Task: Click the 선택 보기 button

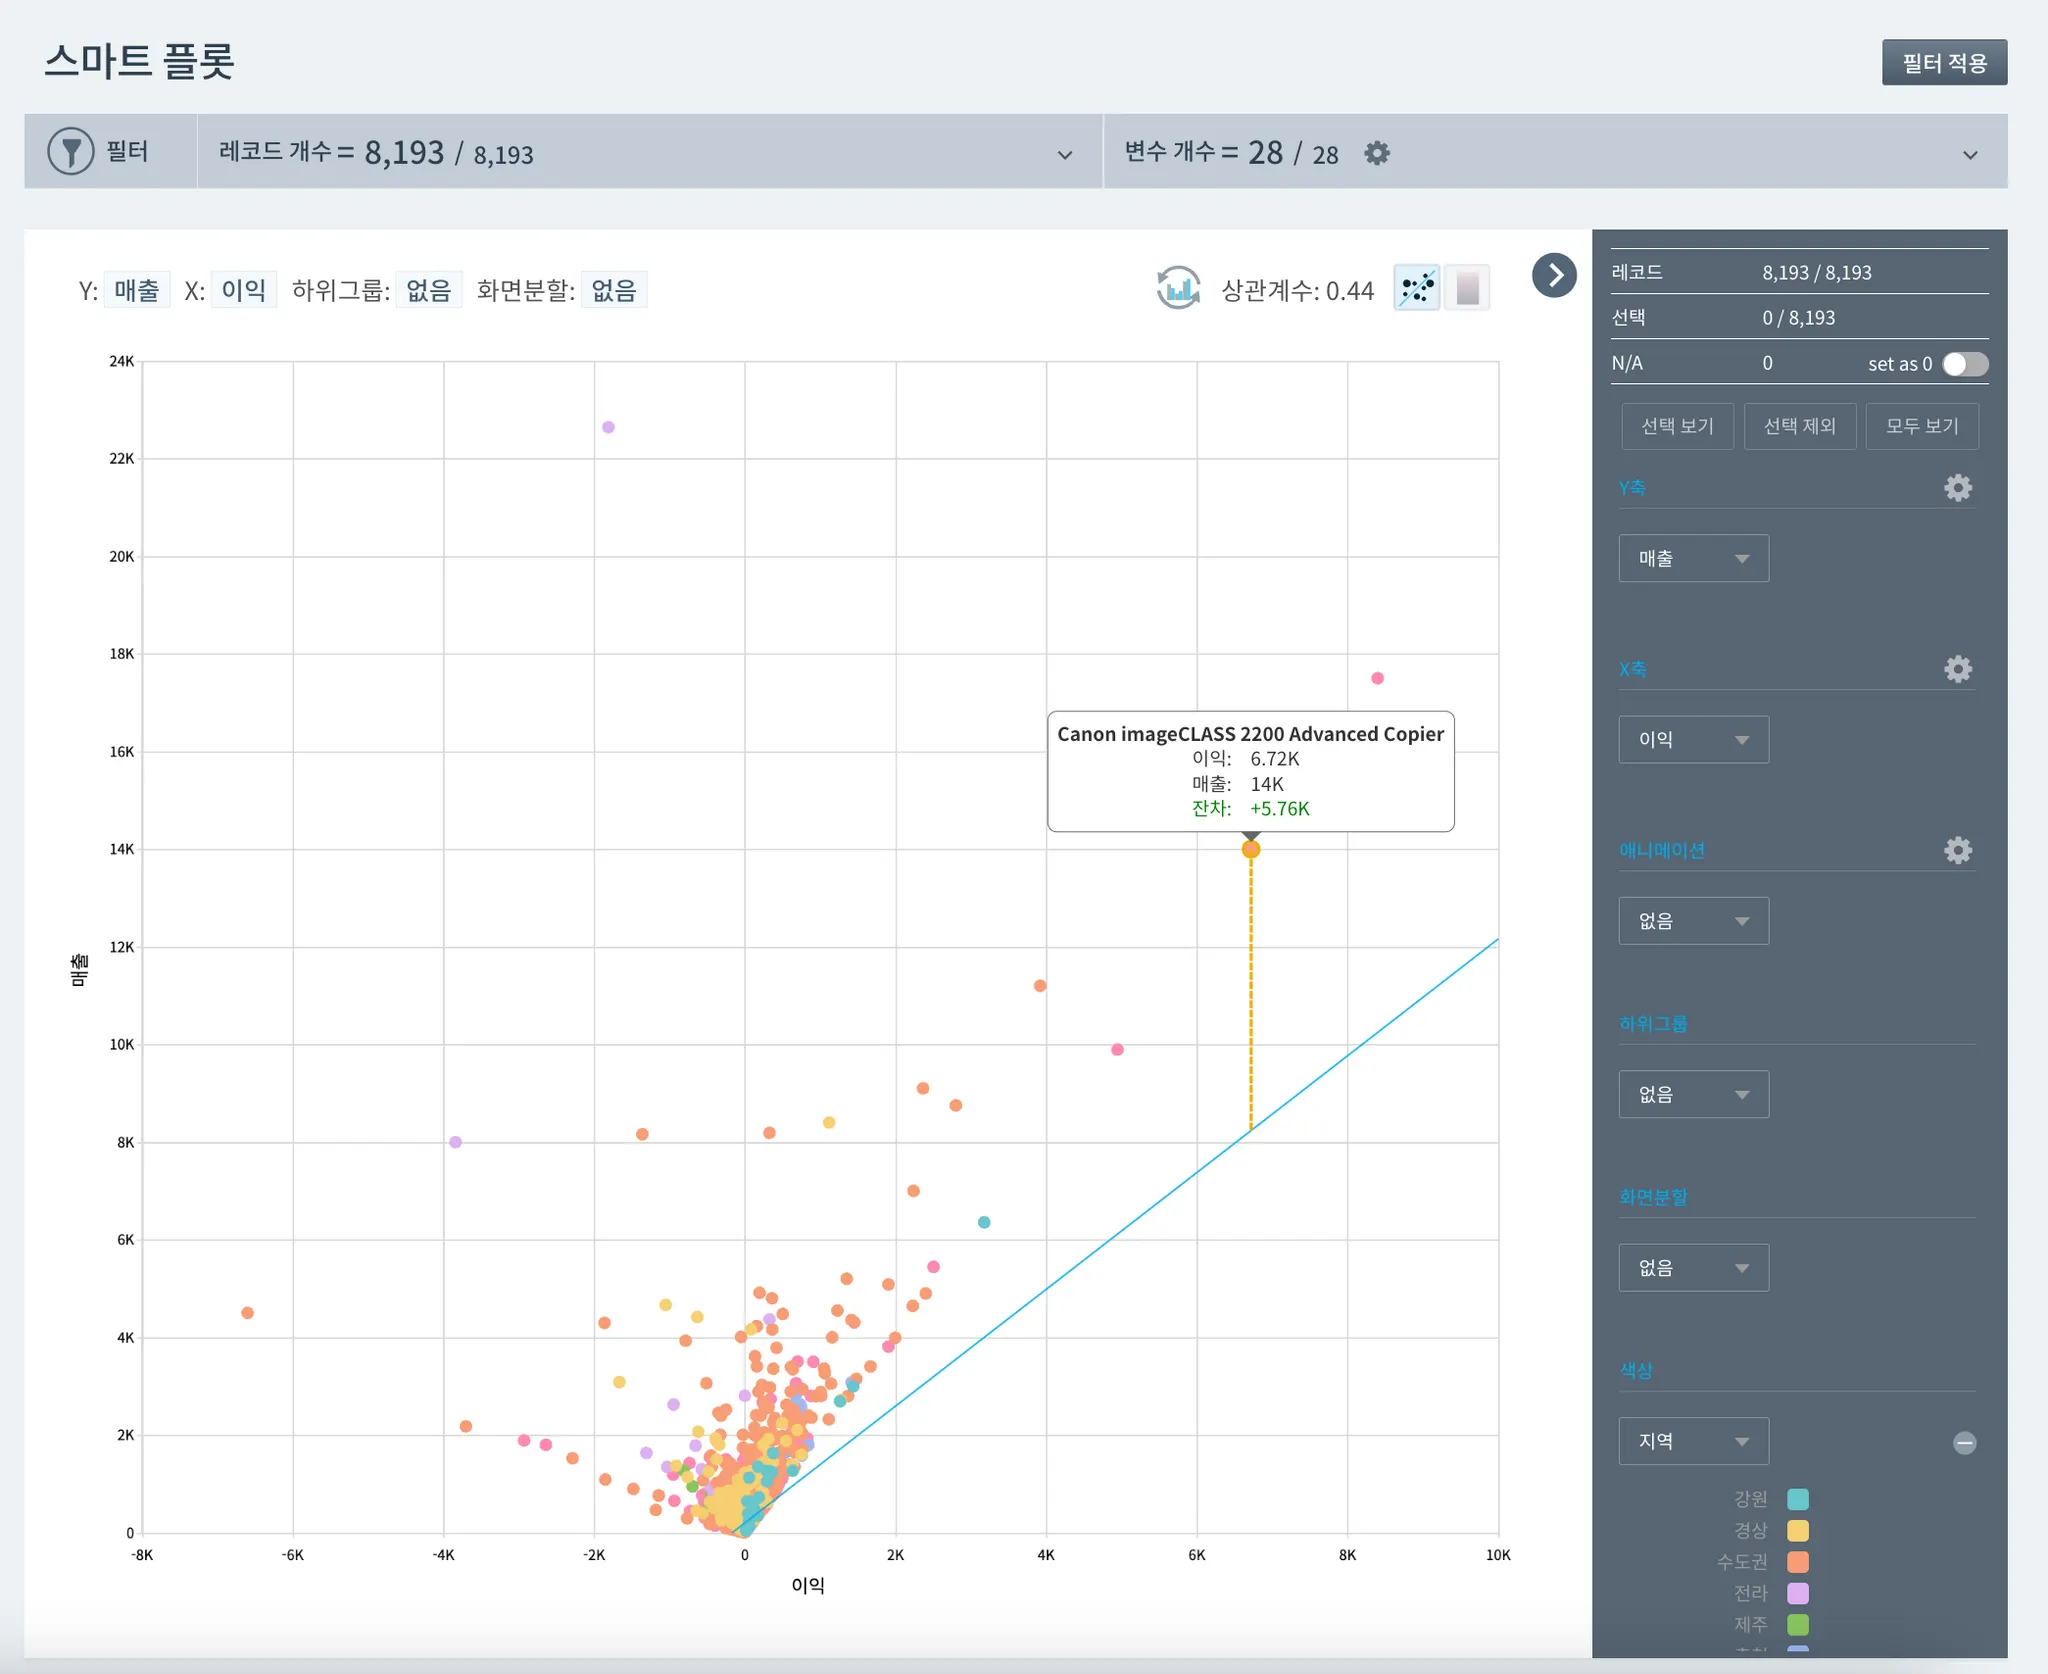Action: (1677, 426)
